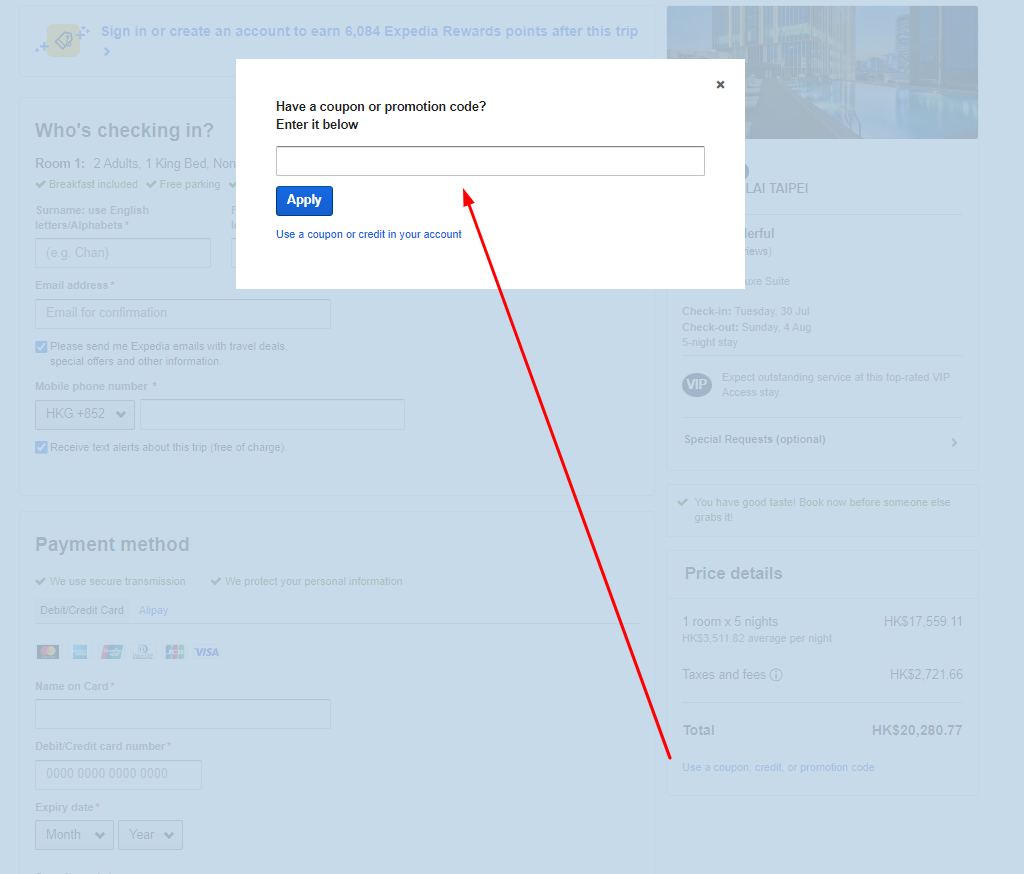Click the VIP Access badge icon

pyautogui.click(x=697, y=385)
